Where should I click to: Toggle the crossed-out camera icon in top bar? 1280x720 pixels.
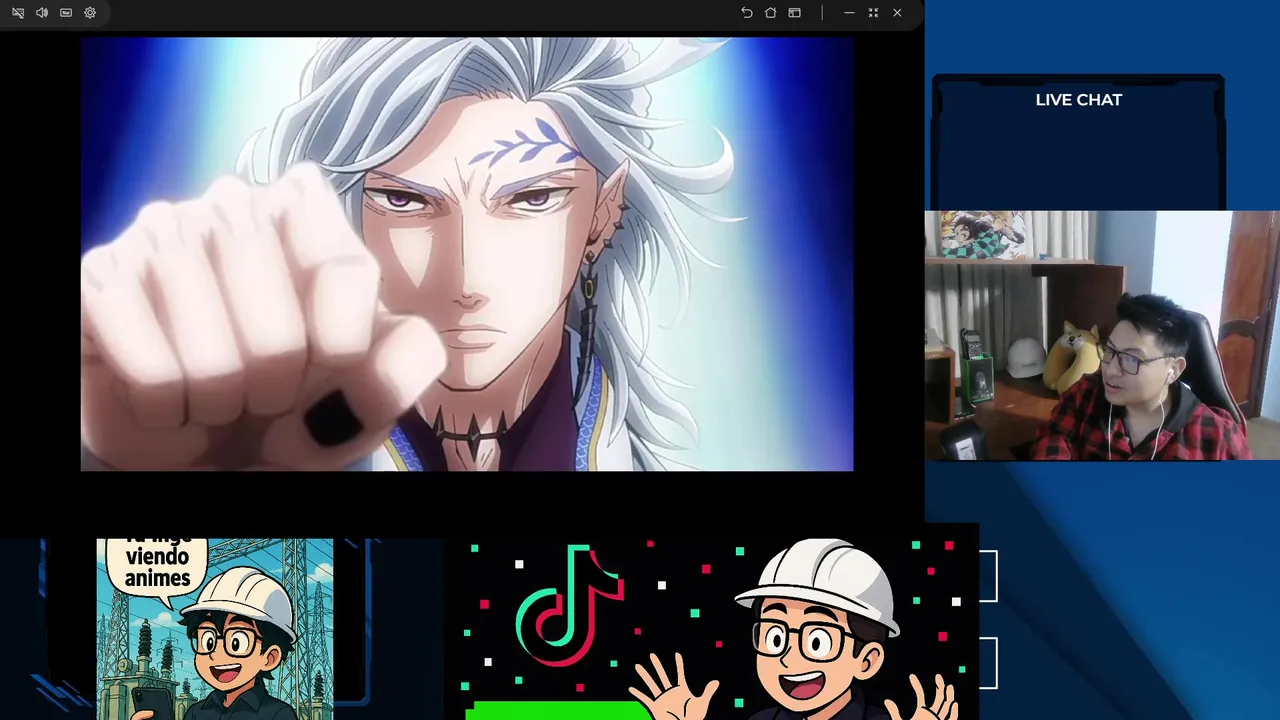[18, 13]
